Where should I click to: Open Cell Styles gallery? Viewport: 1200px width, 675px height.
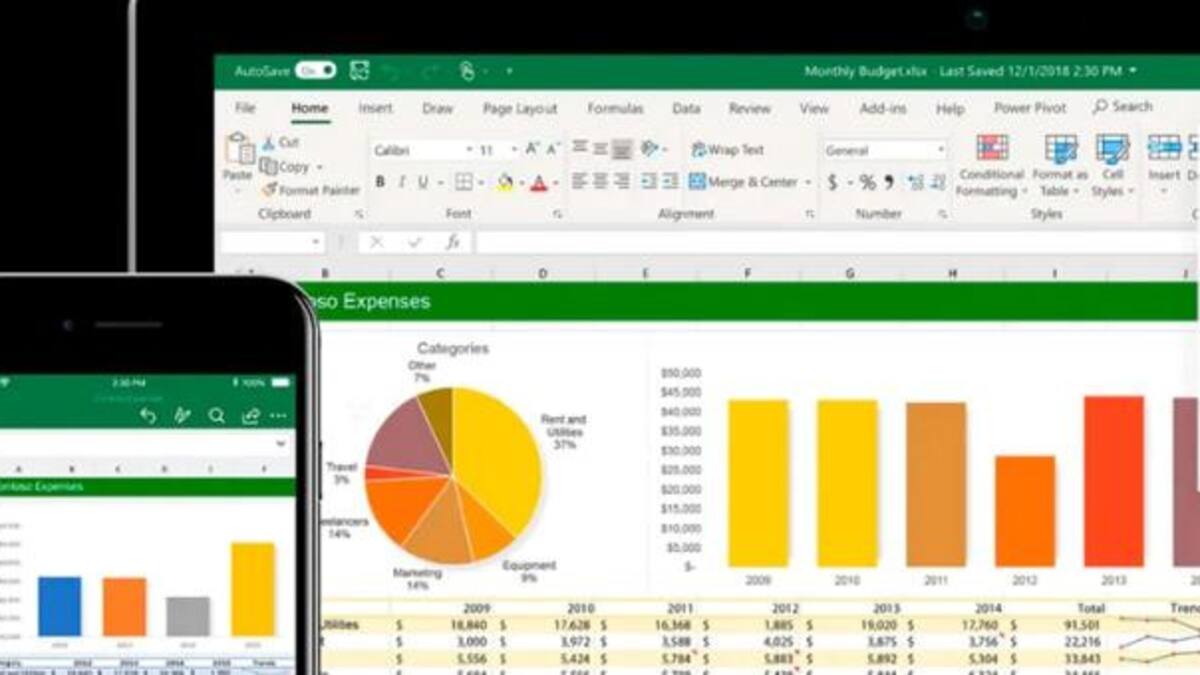click(x=1112, y=166)
